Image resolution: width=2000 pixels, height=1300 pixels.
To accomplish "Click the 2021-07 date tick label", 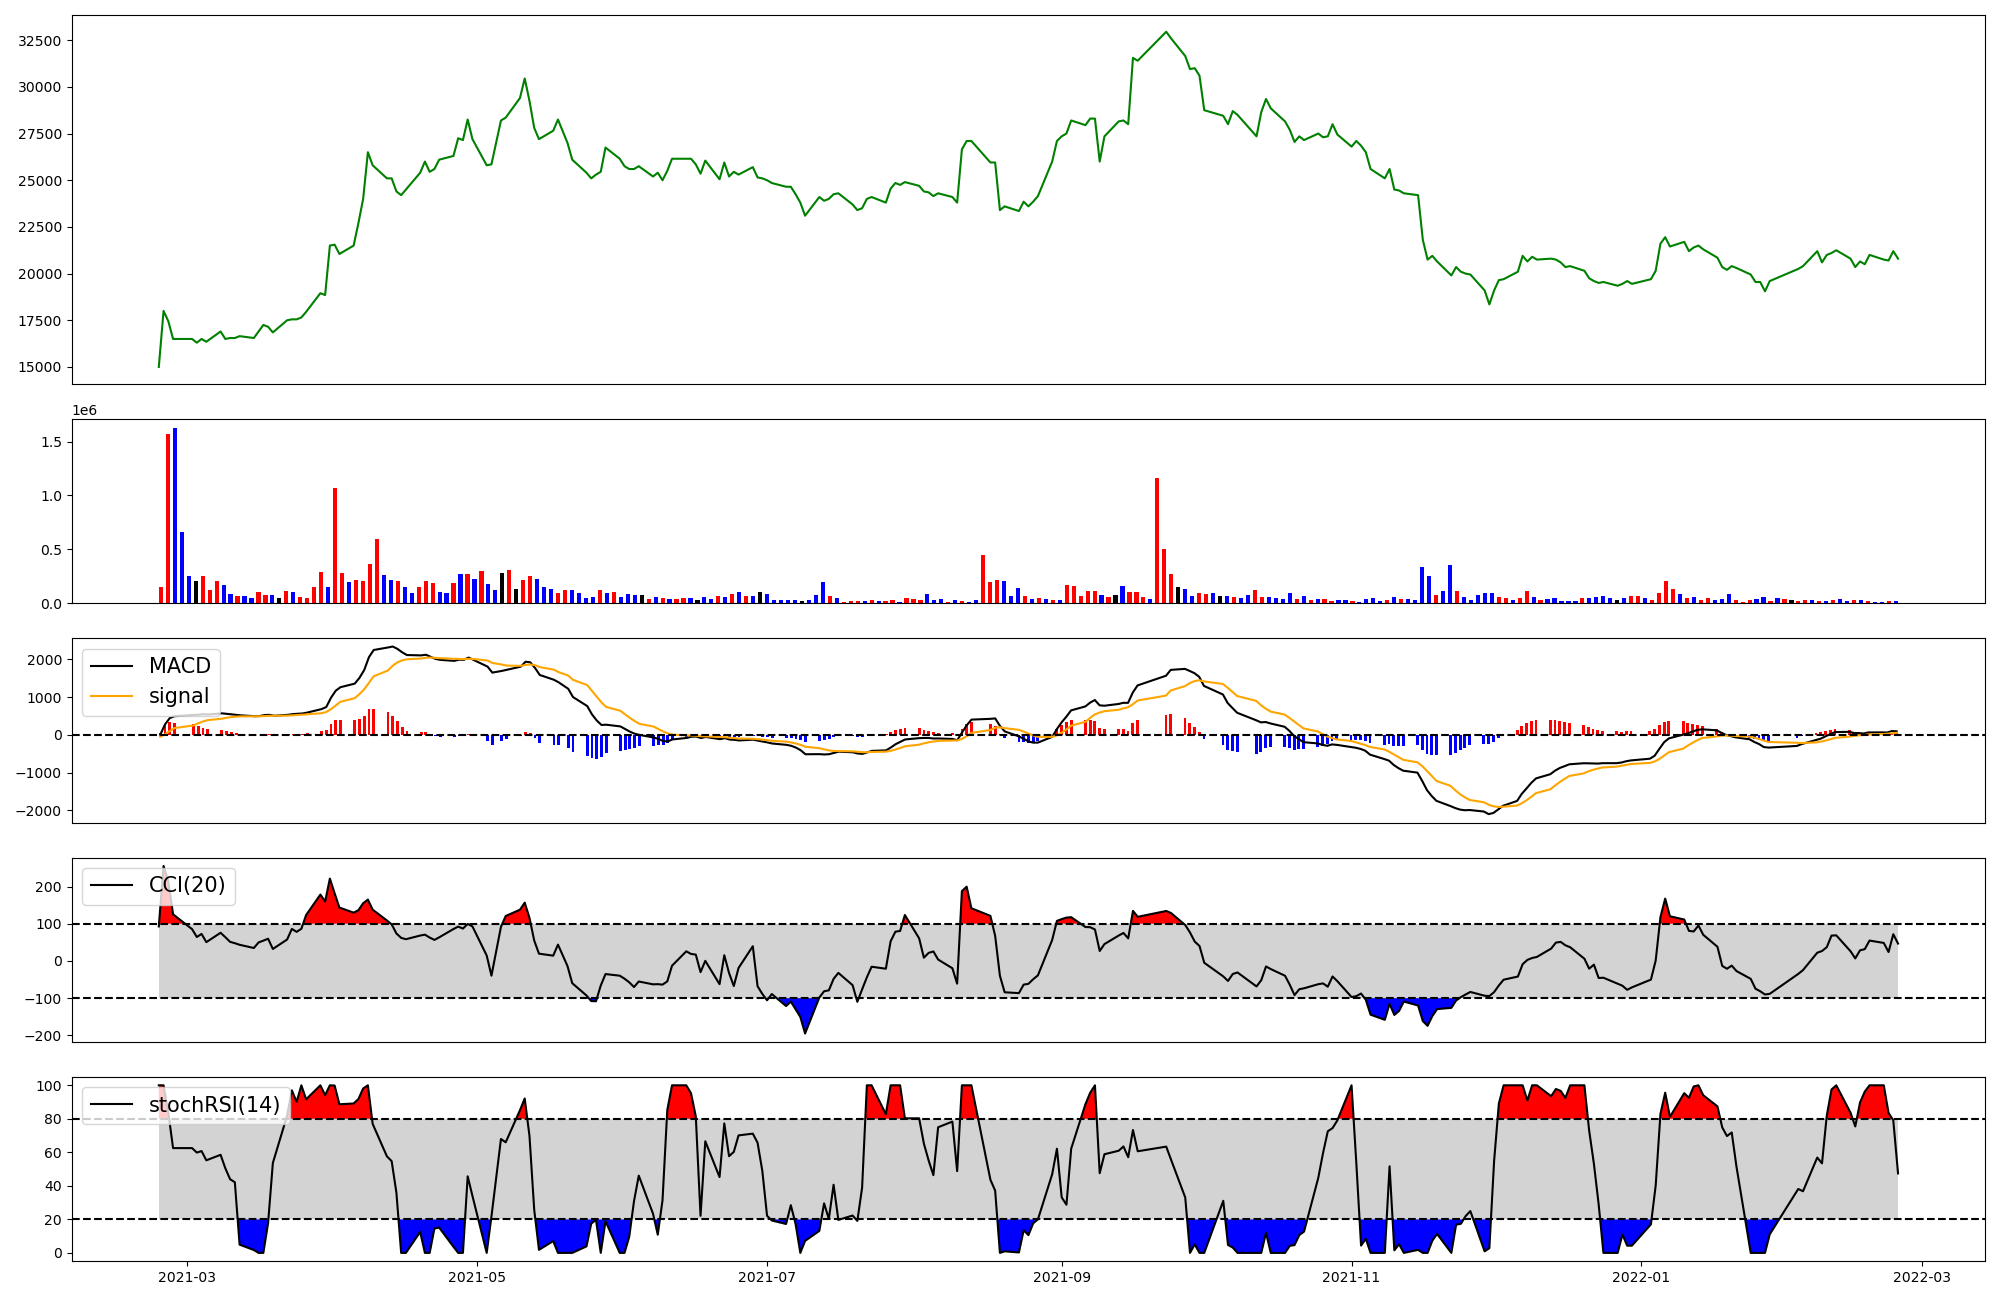I will (767, 1277).
